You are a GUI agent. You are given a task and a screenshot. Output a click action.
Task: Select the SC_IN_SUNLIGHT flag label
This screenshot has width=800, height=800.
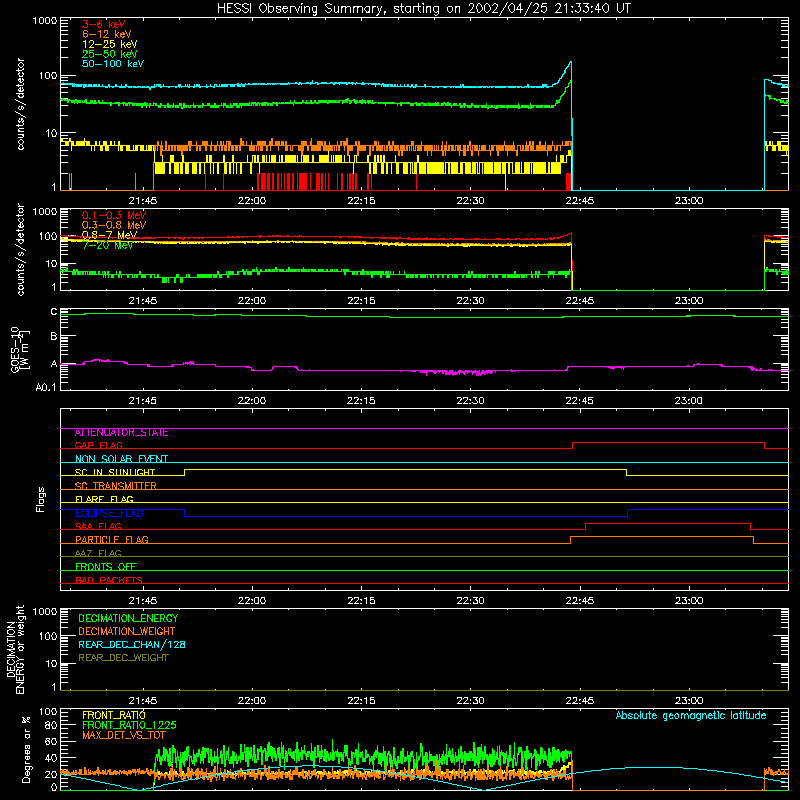click(115, 472)
